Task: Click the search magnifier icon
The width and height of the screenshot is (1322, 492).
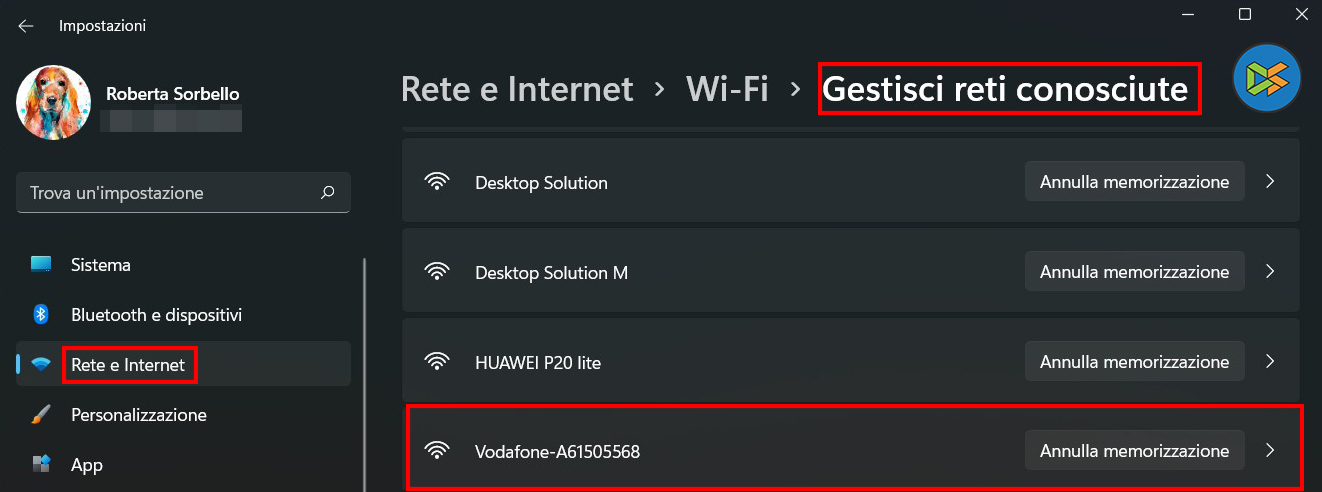Action: click(x=327, y=192)
